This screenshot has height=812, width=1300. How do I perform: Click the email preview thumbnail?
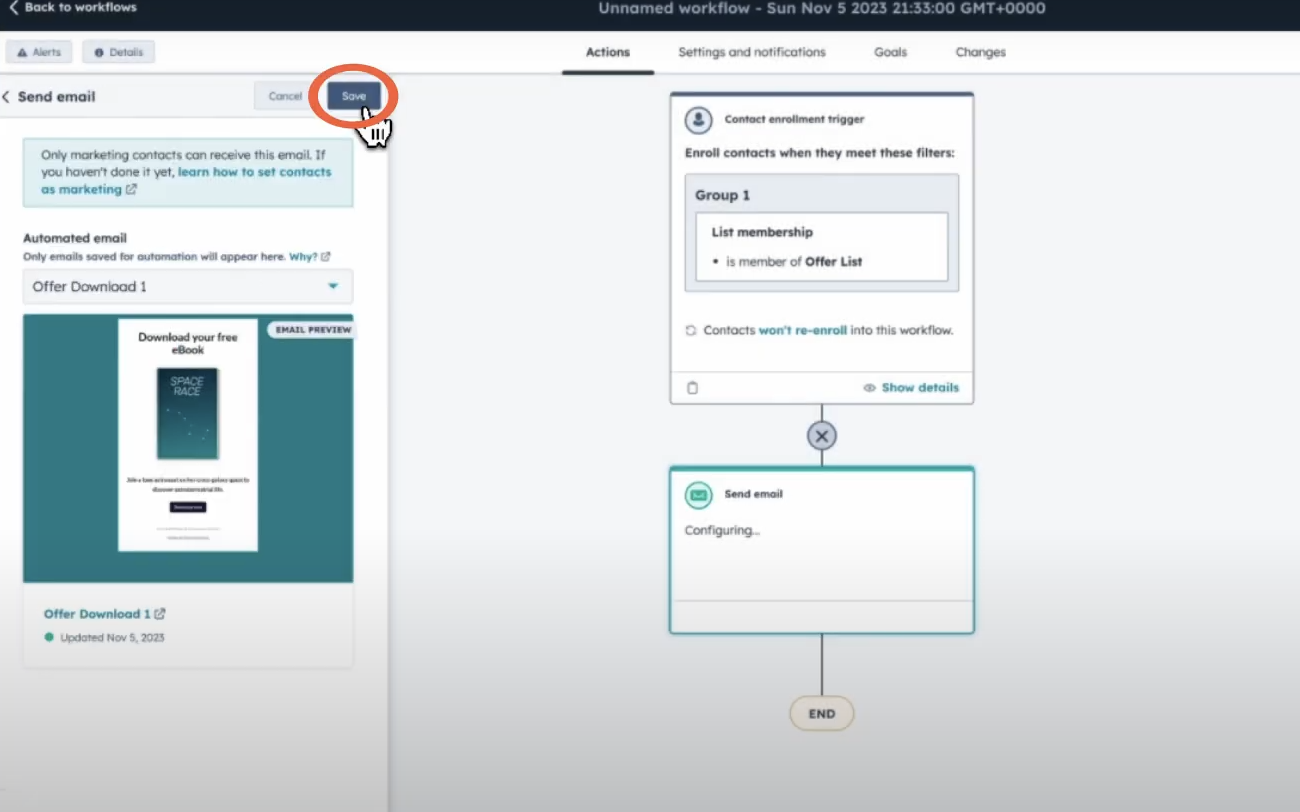tap(188, 448)
